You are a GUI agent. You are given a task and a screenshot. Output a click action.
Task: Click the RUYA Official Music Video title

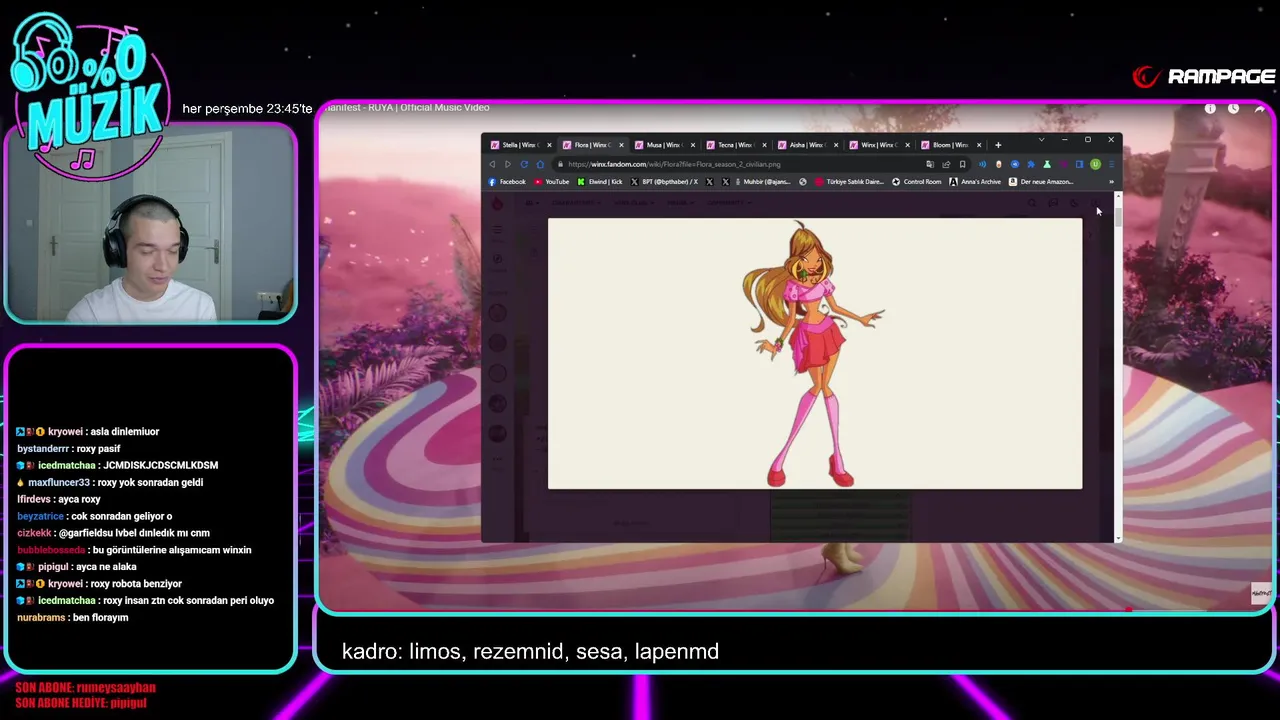tap(408, 107)
